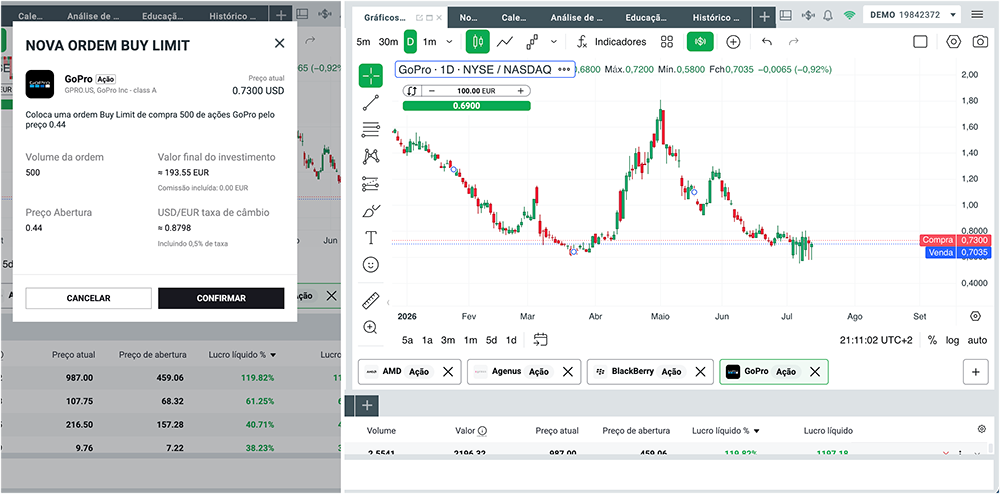The height and width of the screenshot is (494, 1000).
Task: Expand the chart style dropdown arrow
Action: pos(554,41)
